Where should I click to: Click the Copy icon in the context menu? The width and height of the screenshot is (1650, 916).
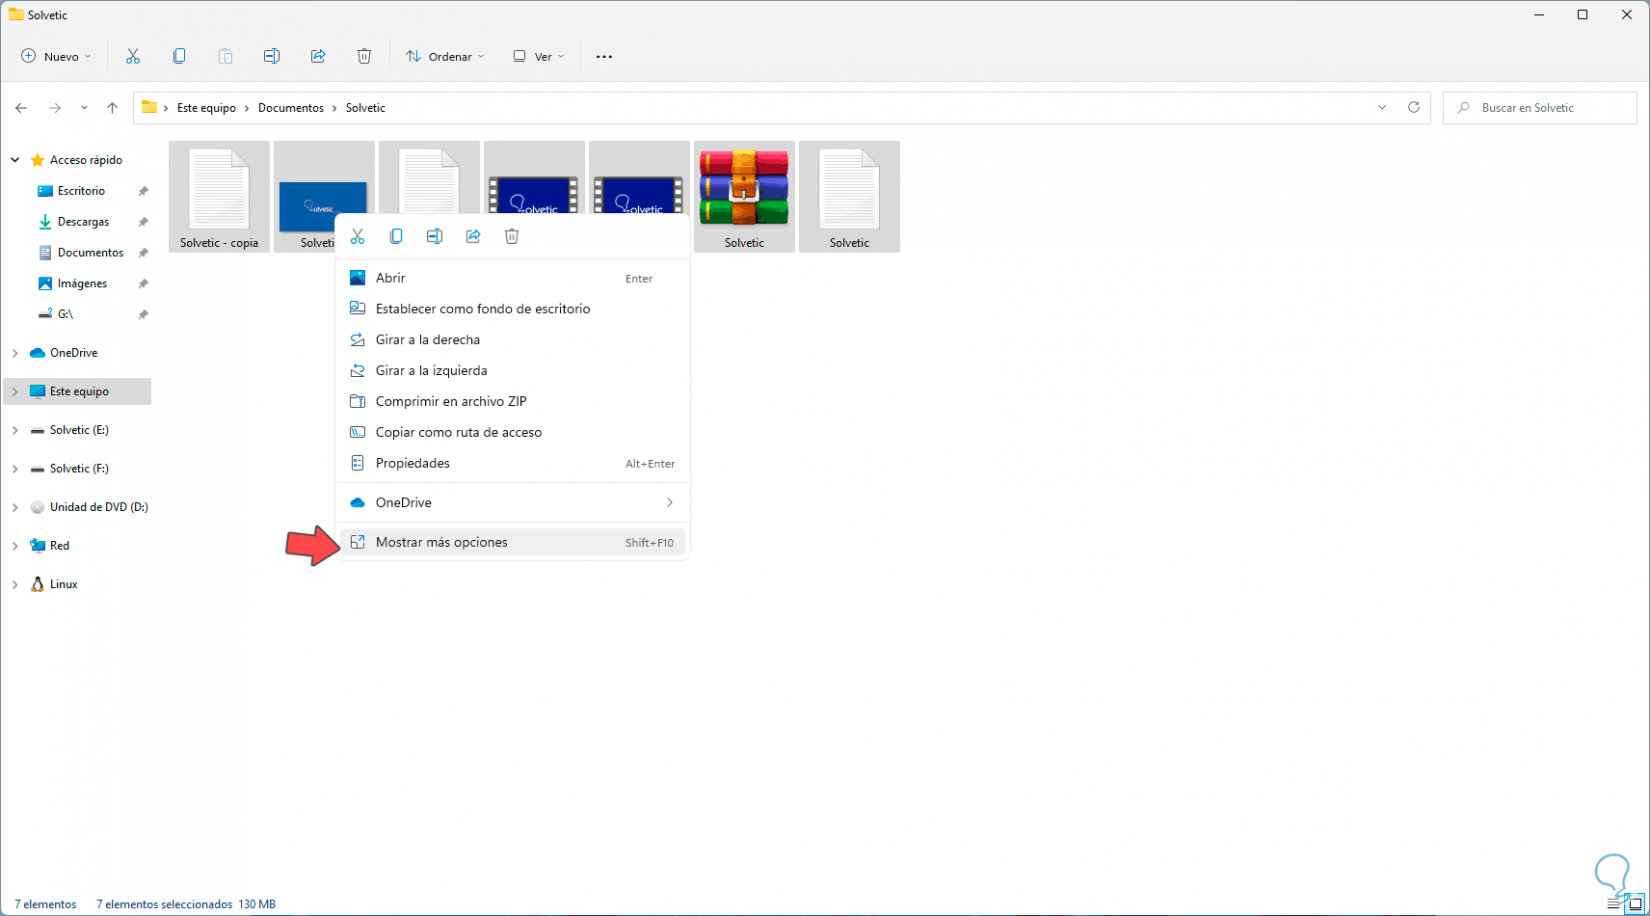[396, 236]
